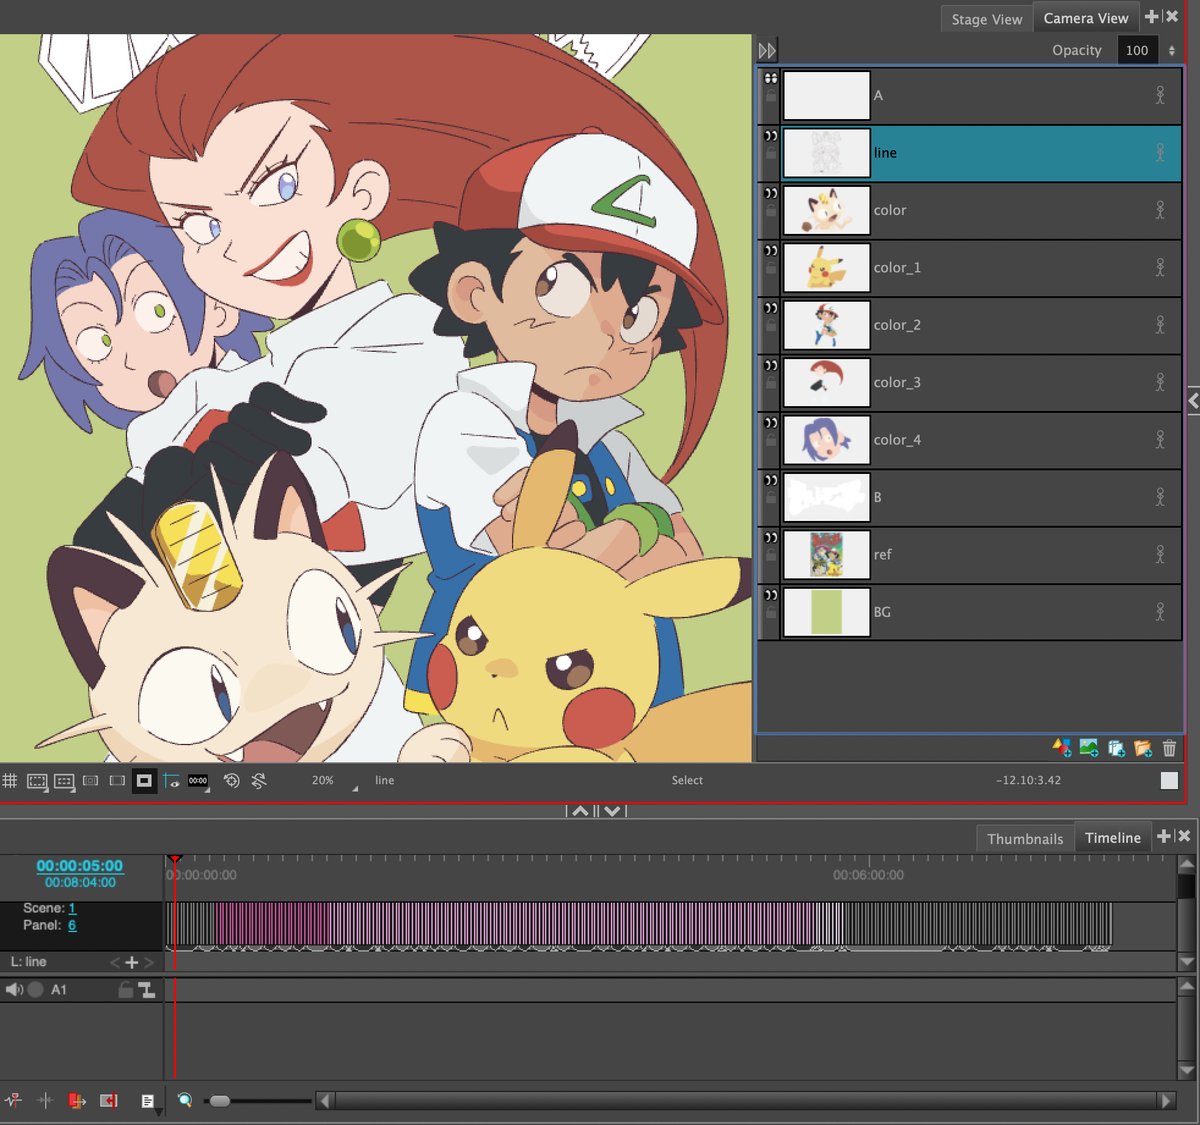This screenshot has height=1125, width=1200.
Task: Select the Camera View tab
Action: [x=1086, y=18]
